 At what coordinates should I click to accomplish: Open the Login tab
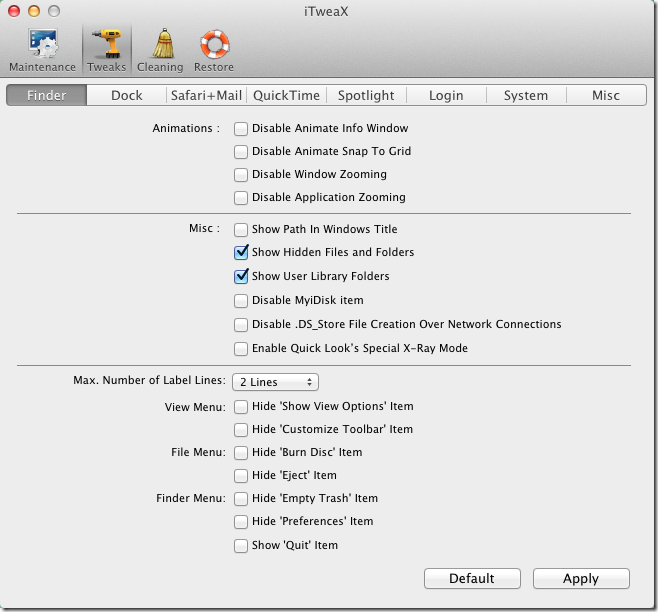tap(446, 95)
